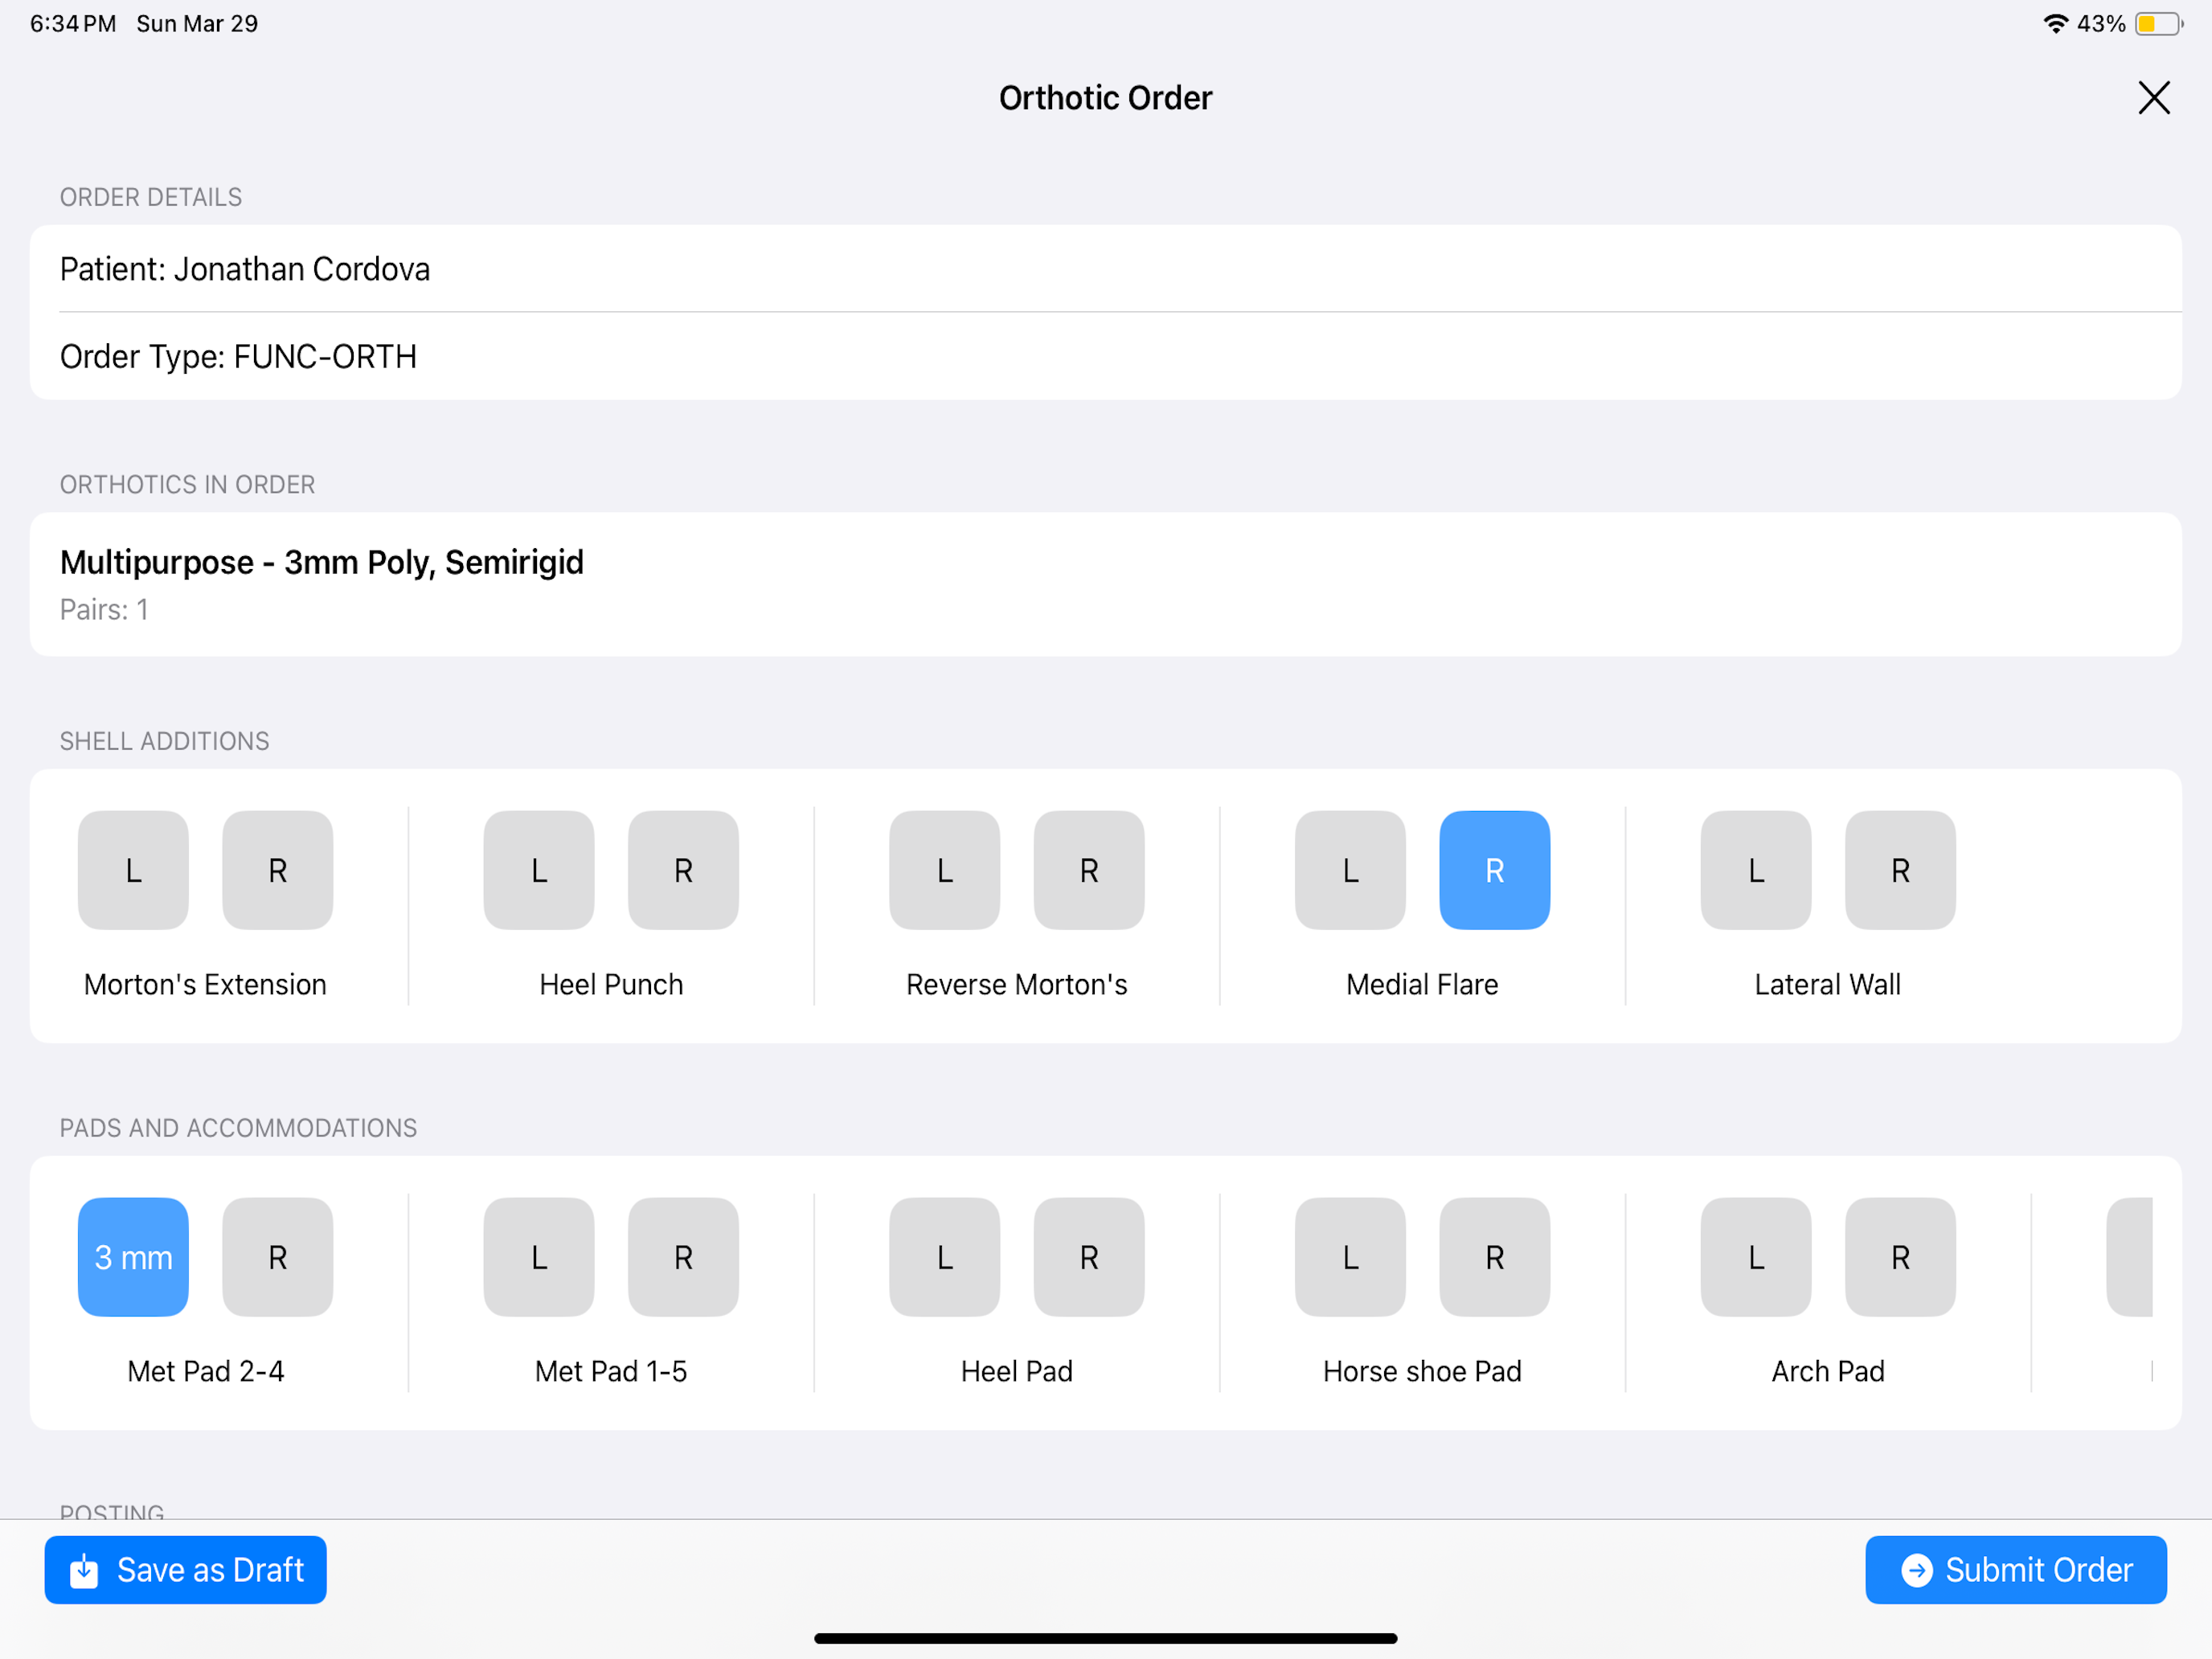Tap the Horse shoe Pad label

click(1422, 1371)
